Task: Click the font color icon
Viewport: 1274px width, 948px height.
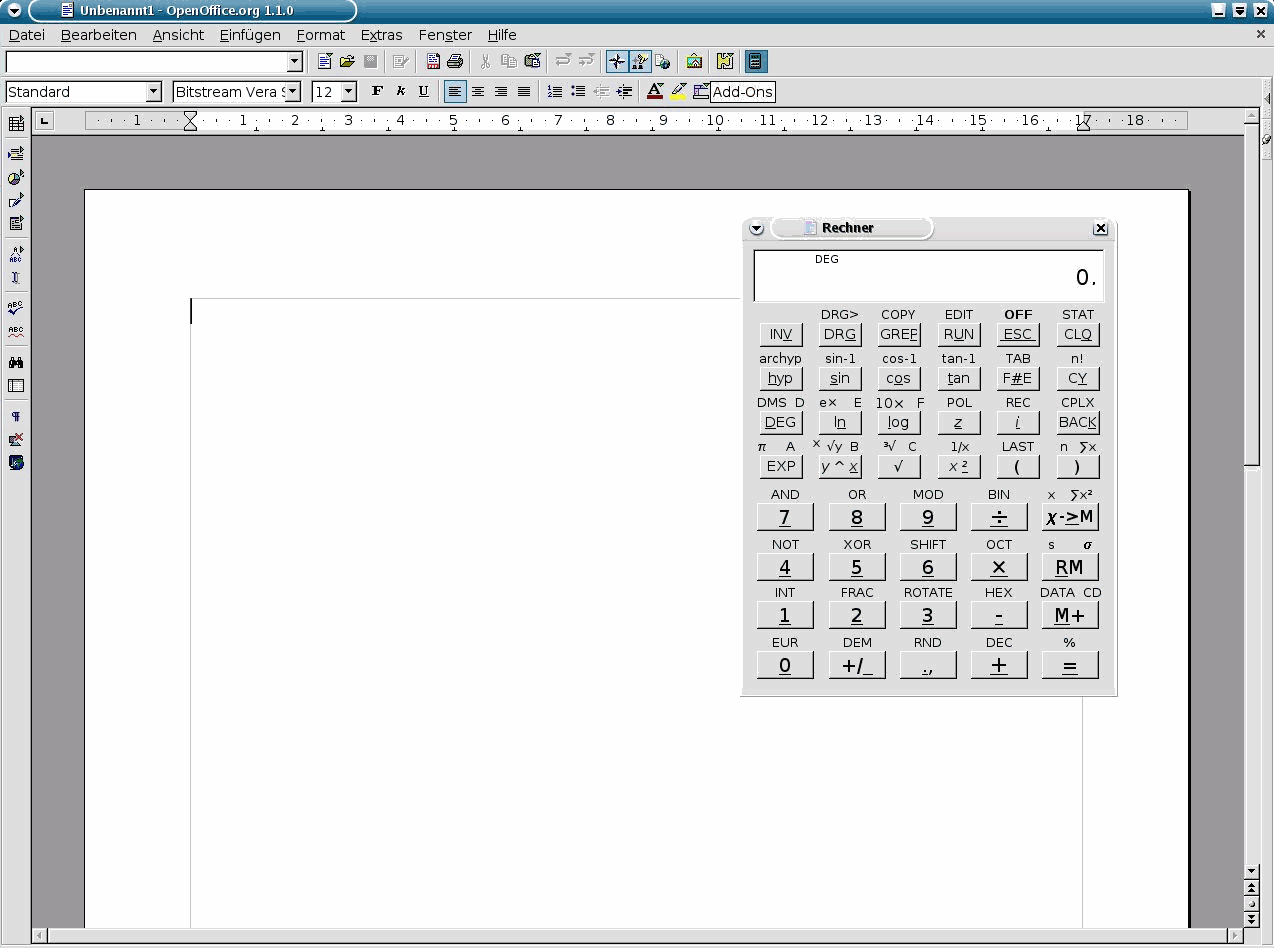Action: pyautogui.click(x=655, y=92)
